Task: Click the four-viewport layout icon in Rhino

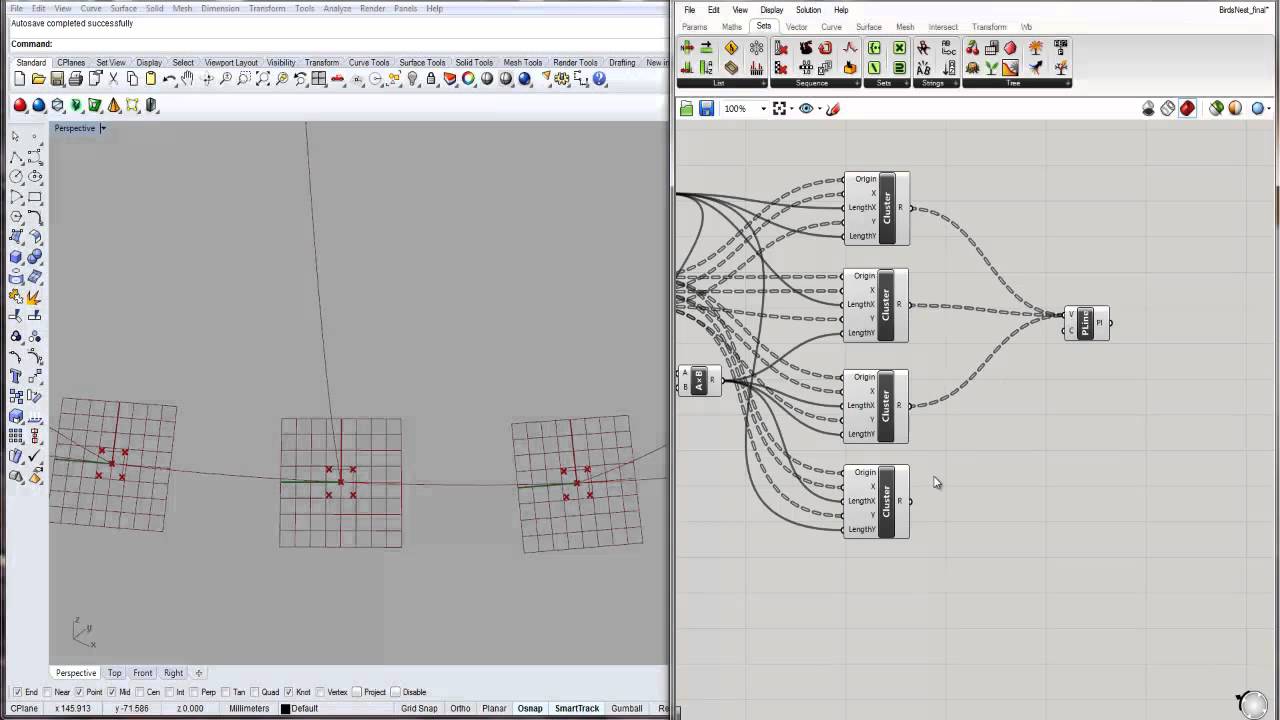Action: click(x=318, y=78)
